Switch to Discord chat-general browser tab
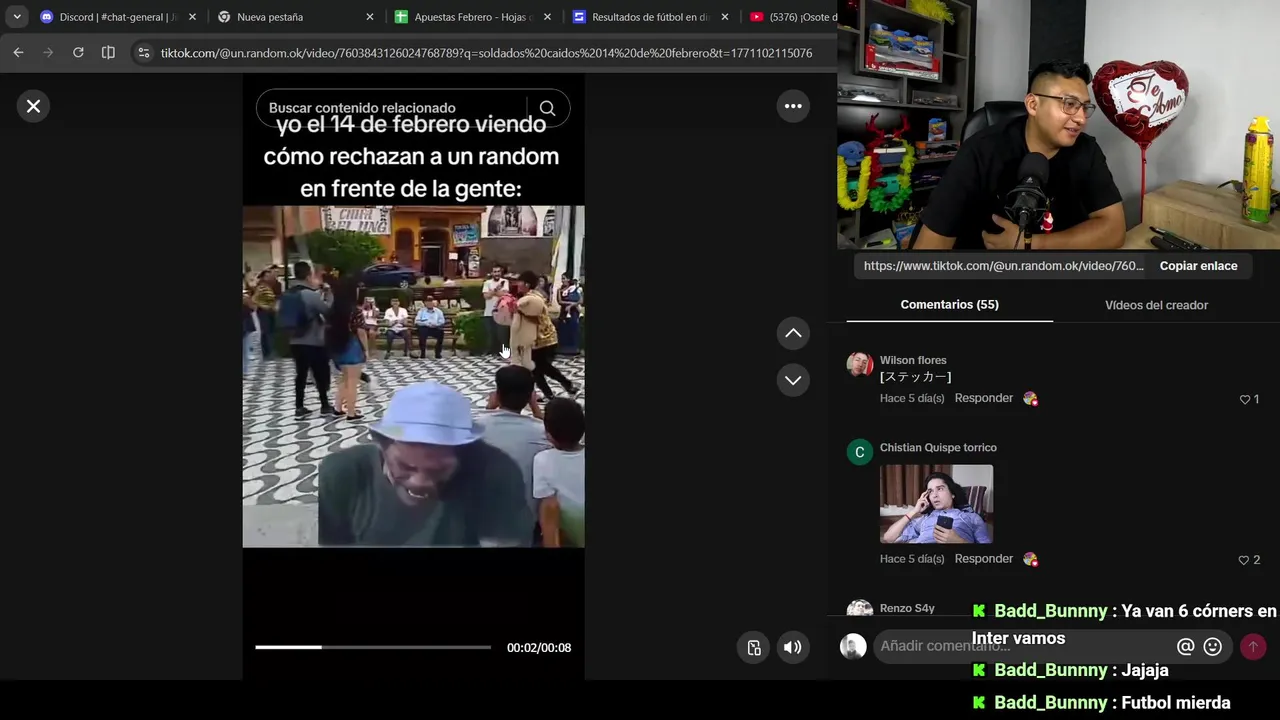 pyautogui.click(x=118, y=17)
